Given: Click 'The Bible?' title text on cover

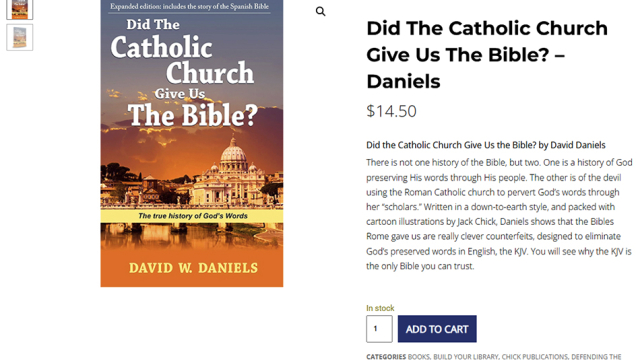Looking at the screenshot, I should point(193,115).
